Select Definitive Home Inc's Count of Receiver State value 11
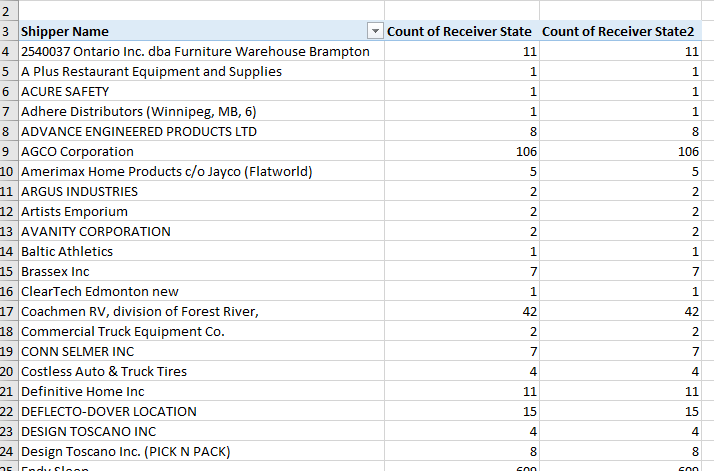 coord(462,392)
